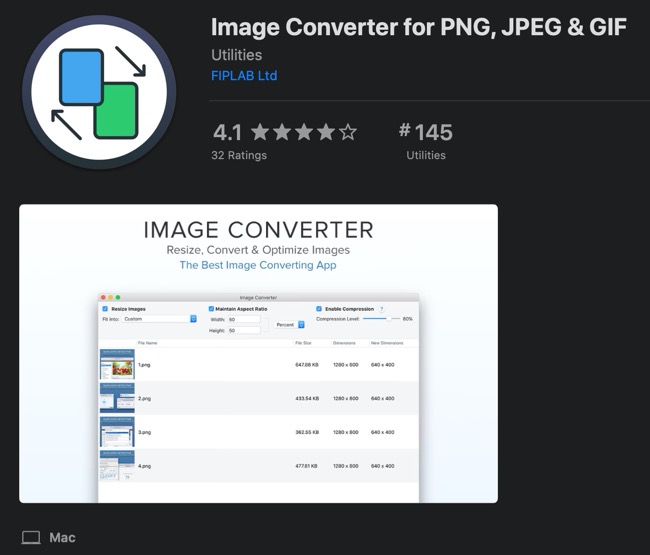Click the File Name column header
Image resolution: width=650 pixels, height=555 pixels.
coord(148,343)
